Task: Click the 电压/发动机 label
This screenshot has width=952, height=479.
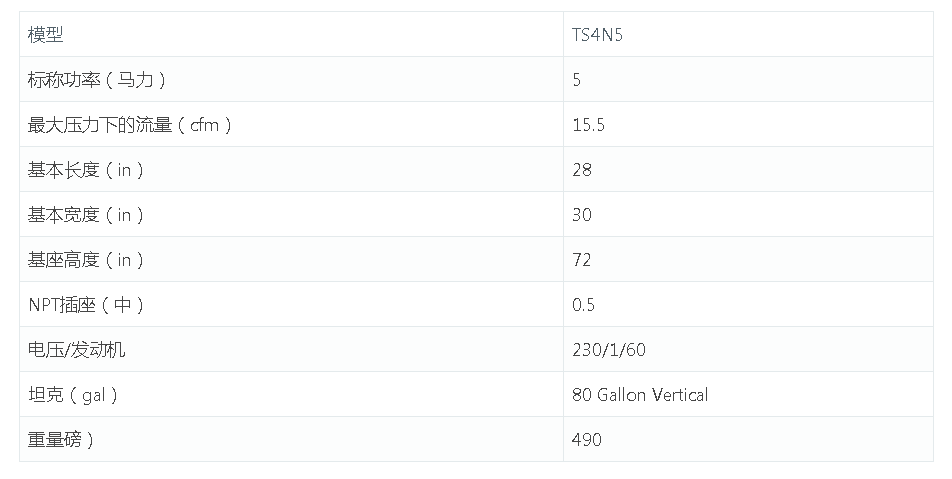Action: [76, 349]
